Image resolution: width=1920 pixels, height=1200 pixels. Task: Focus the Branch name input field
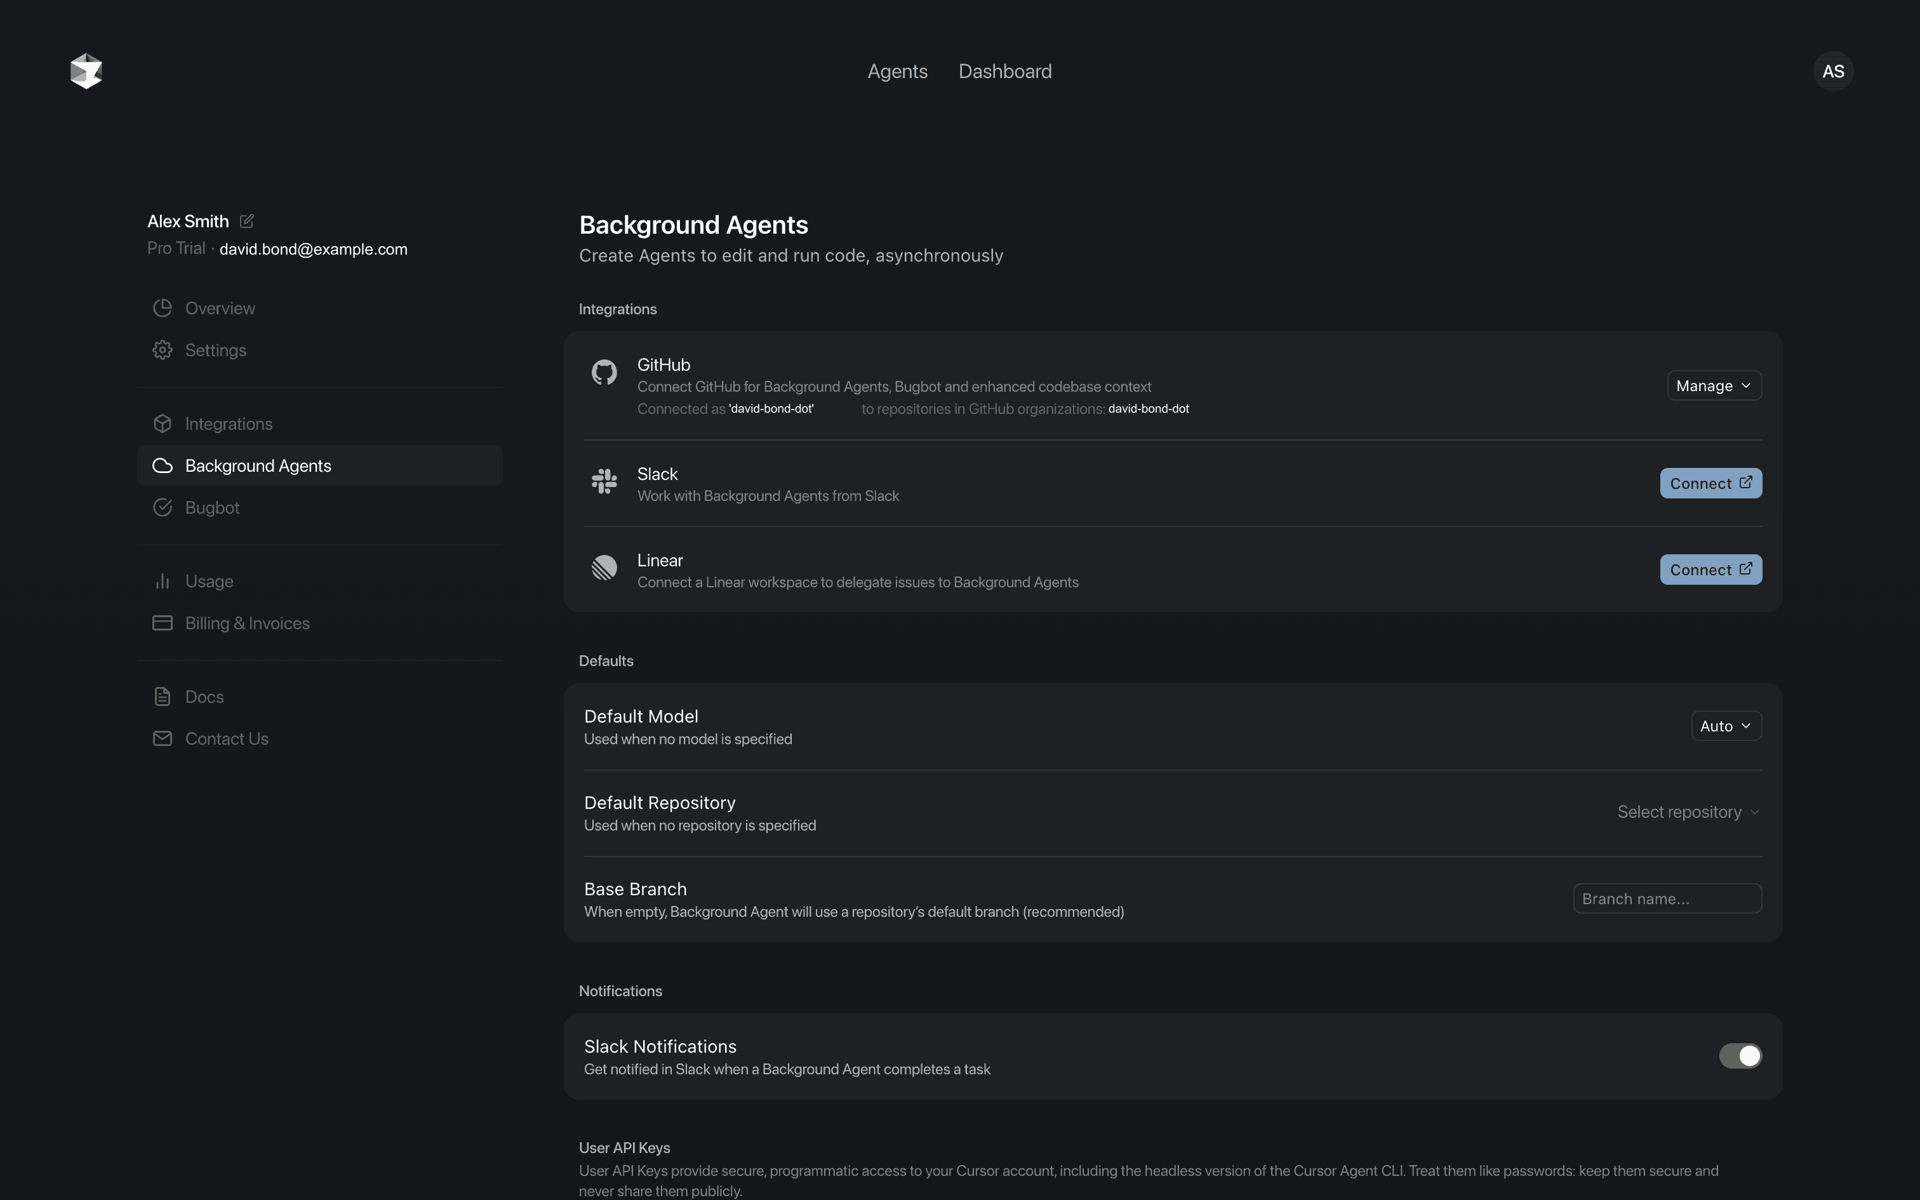1667,899
